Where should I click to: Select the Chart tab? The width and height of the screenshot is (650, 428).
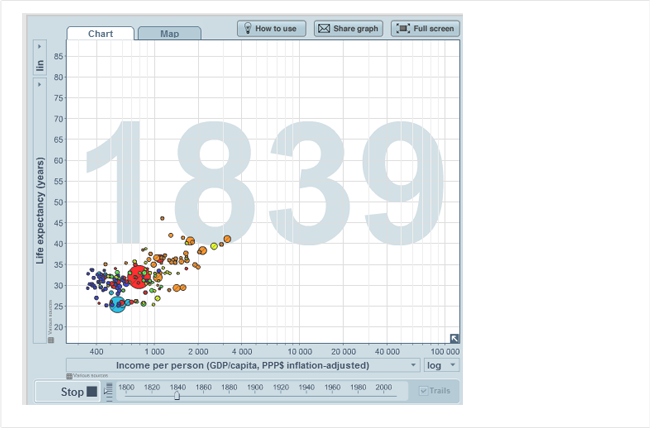[100, 33]
